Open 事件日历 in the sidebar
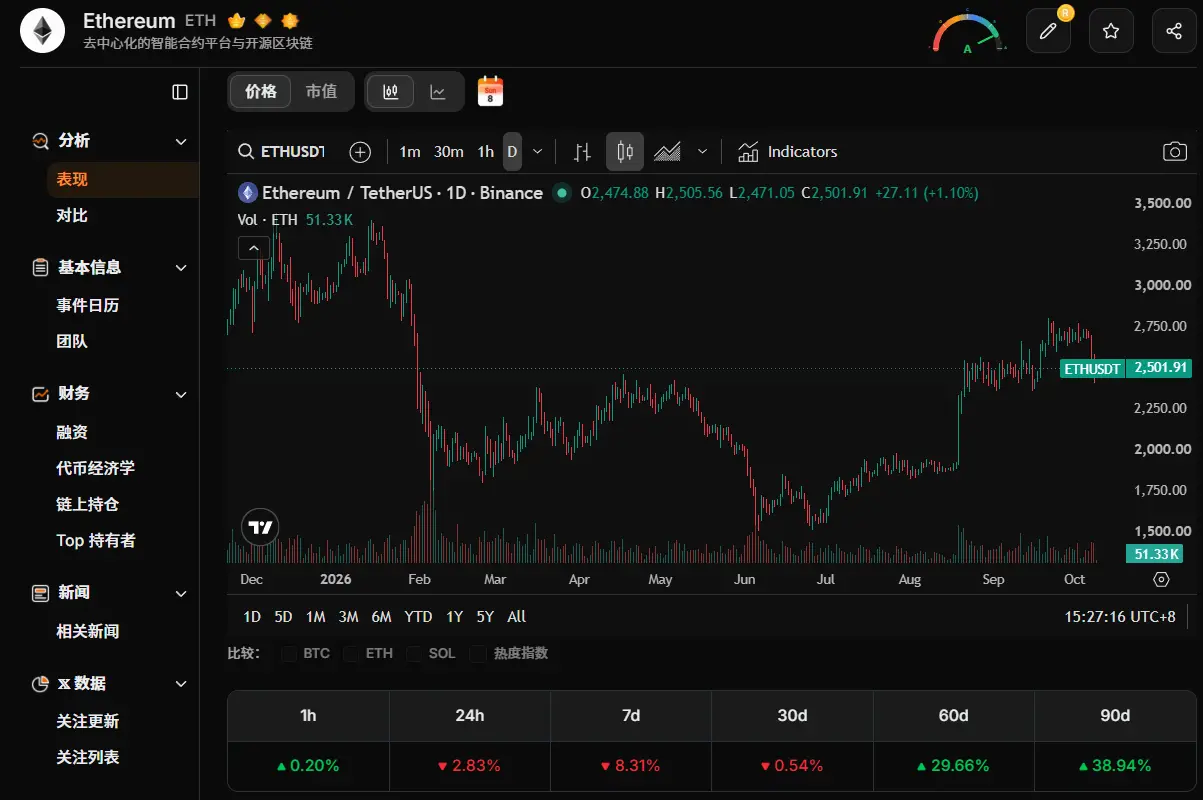Image resolution: width=1203 pixels, height=800 pixels. (x=88, y=305)
